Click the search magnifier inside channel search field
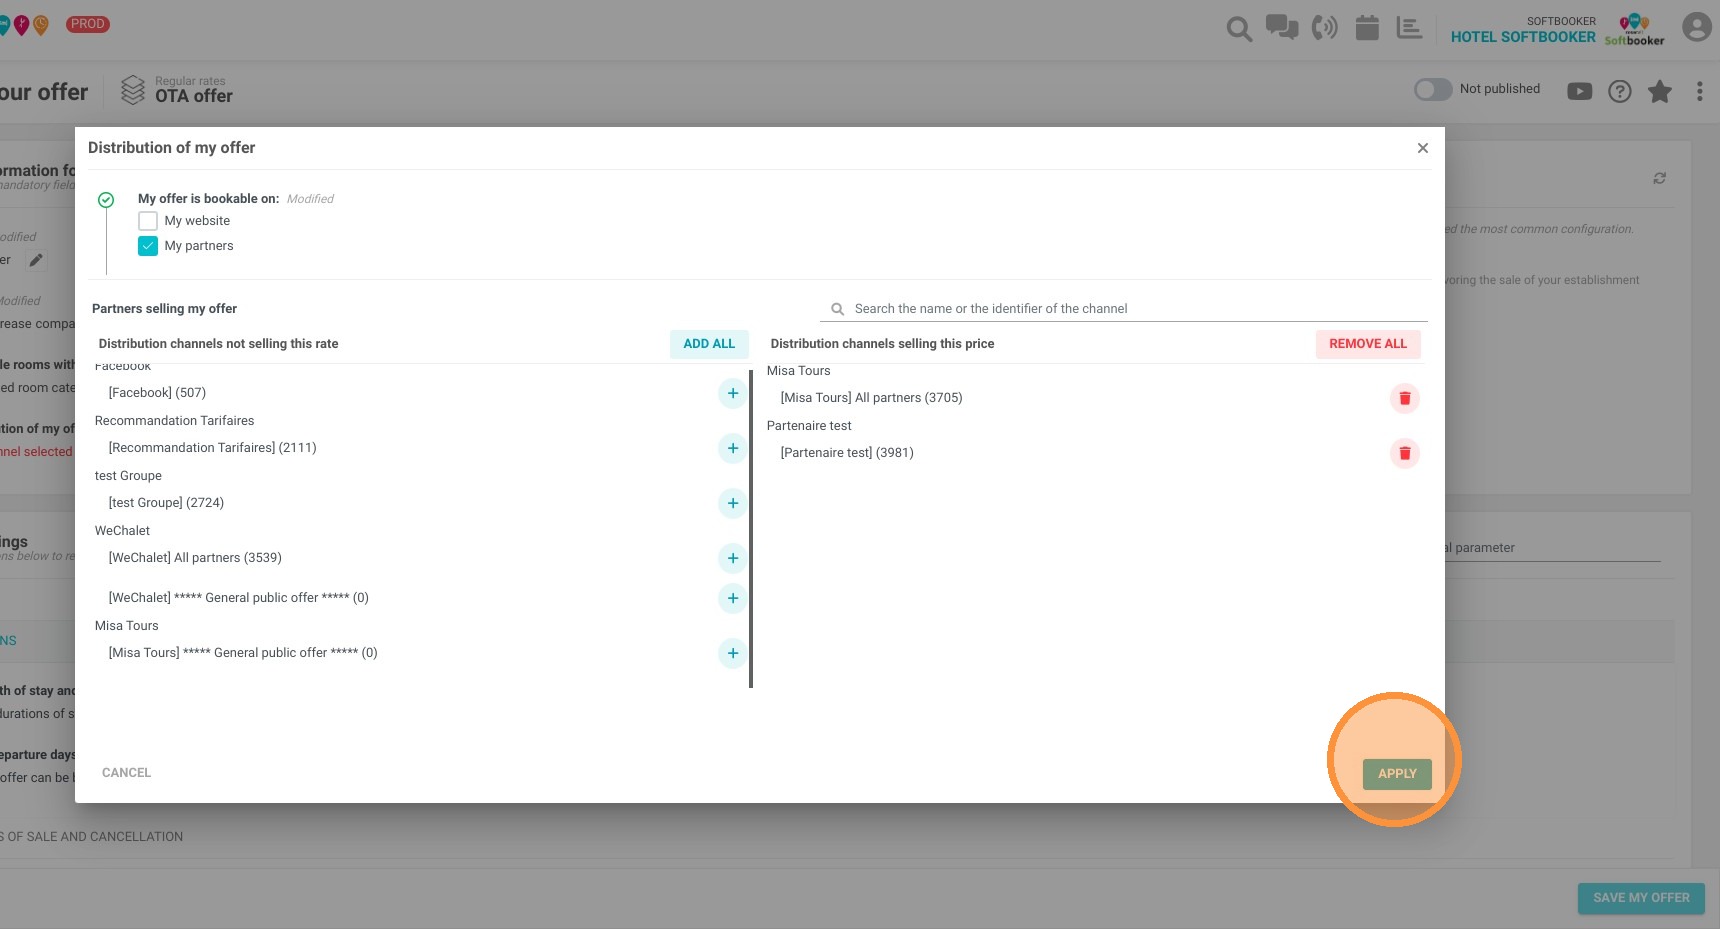1720x929 pixels. coord(838,309)
